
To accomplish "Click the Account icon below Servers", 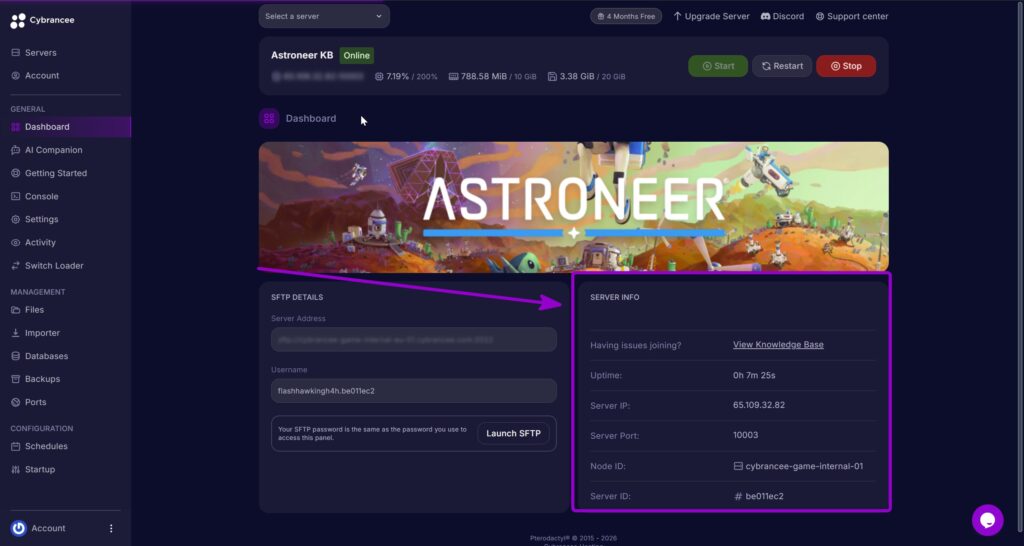I will [x=16, y=76].
